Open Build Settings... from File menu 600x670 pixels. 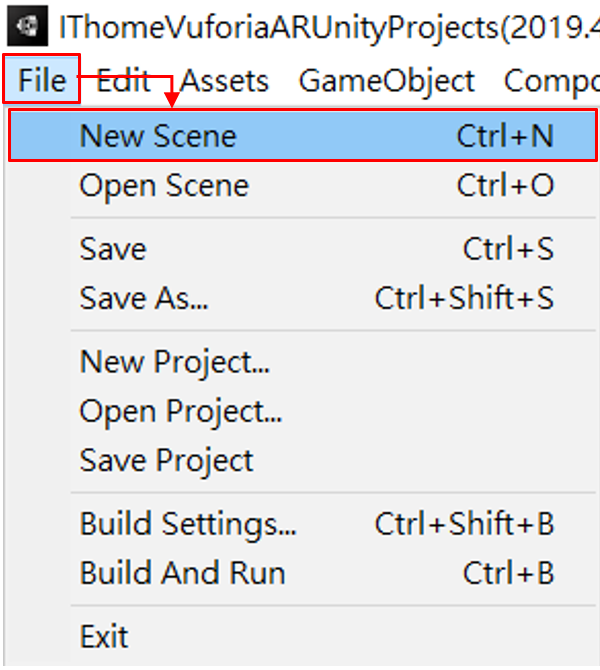pos(188,523)
